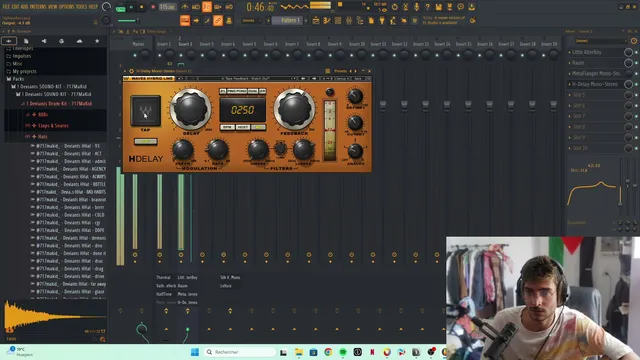
Task: Click the TAP pad in H-Delay
Action: click(145, 111)
